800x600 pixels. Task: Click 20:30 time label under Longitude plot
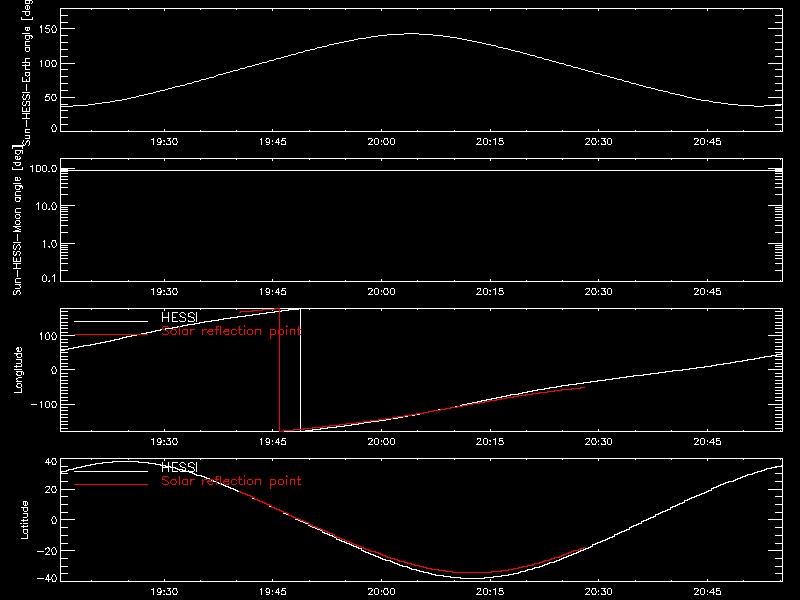598,442
